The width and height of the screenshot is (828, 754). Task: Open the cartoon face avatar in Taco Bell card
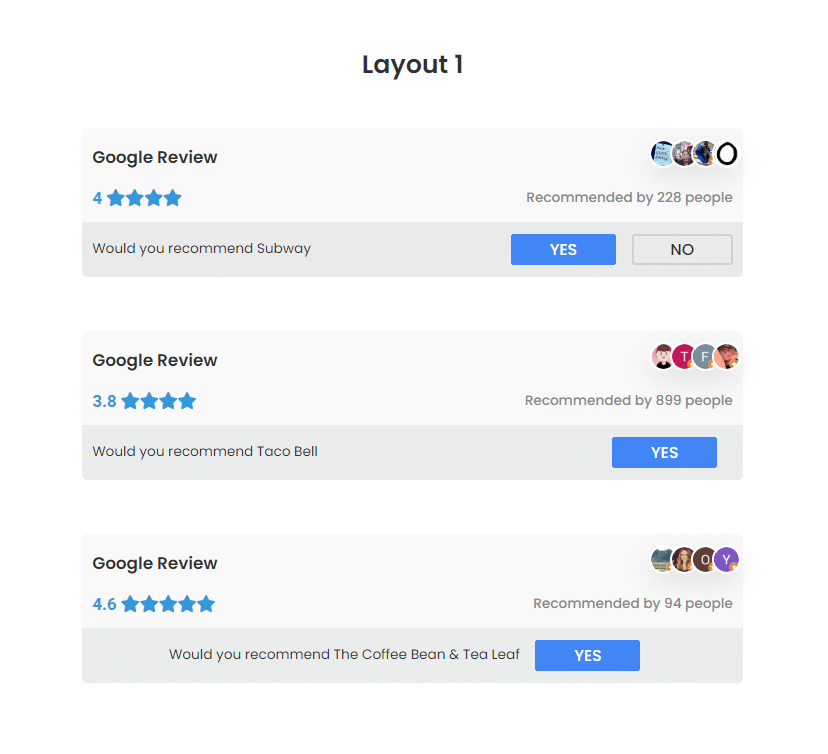[x=662, y=356]
